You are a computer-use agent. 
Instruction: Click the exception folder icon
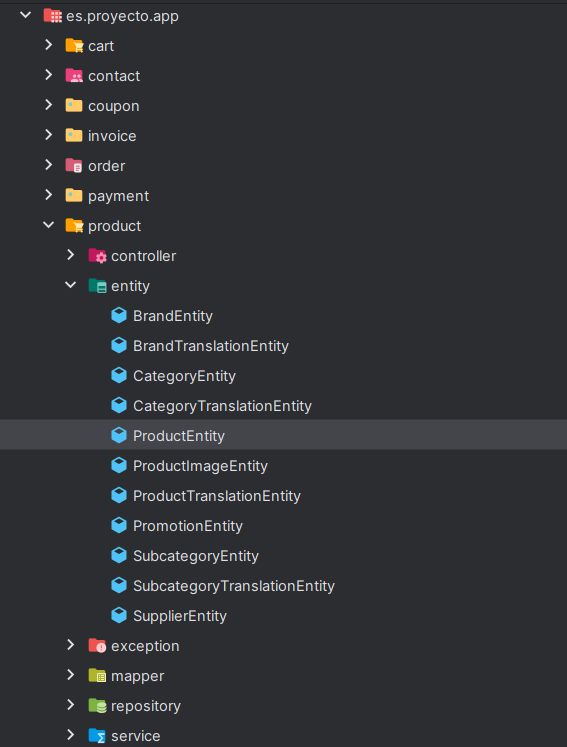[x=98, y=646]
